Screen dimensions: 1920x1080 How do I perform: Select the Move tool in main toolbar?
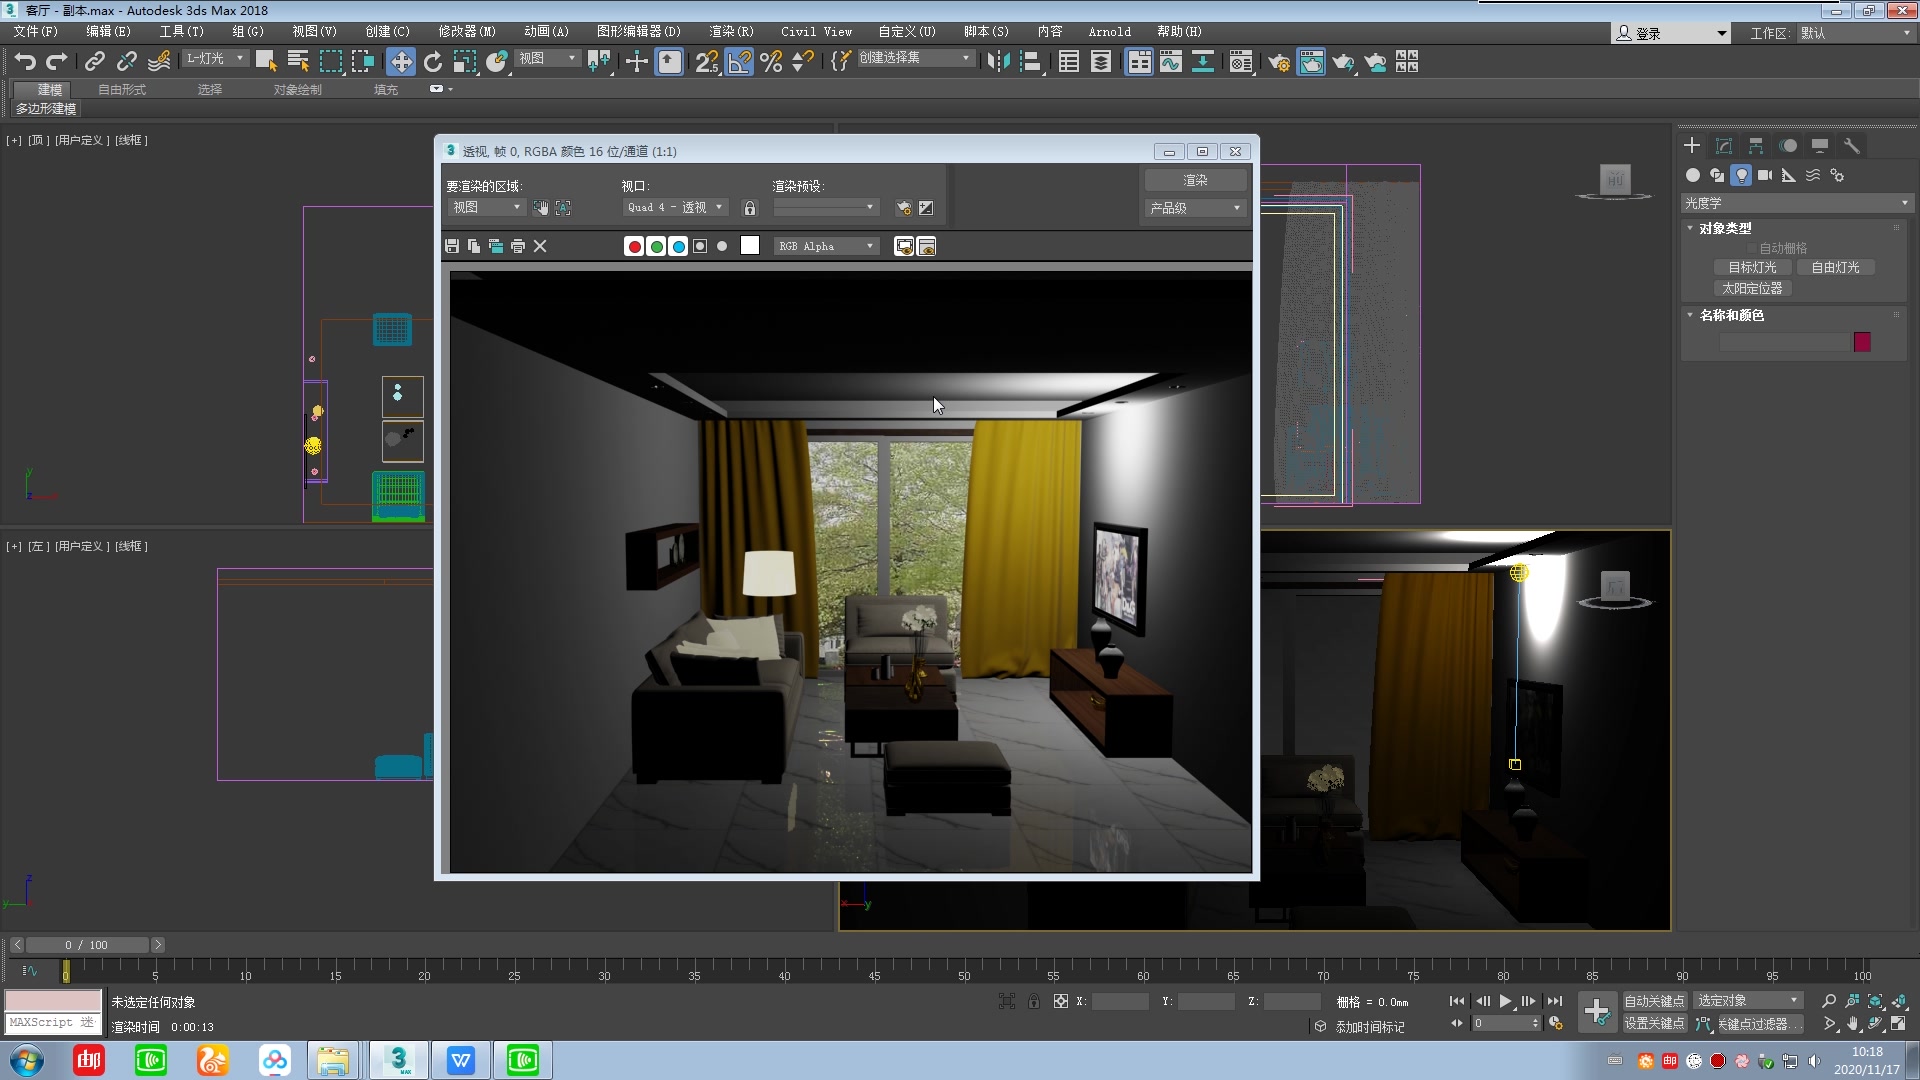(x=401, y=61)
